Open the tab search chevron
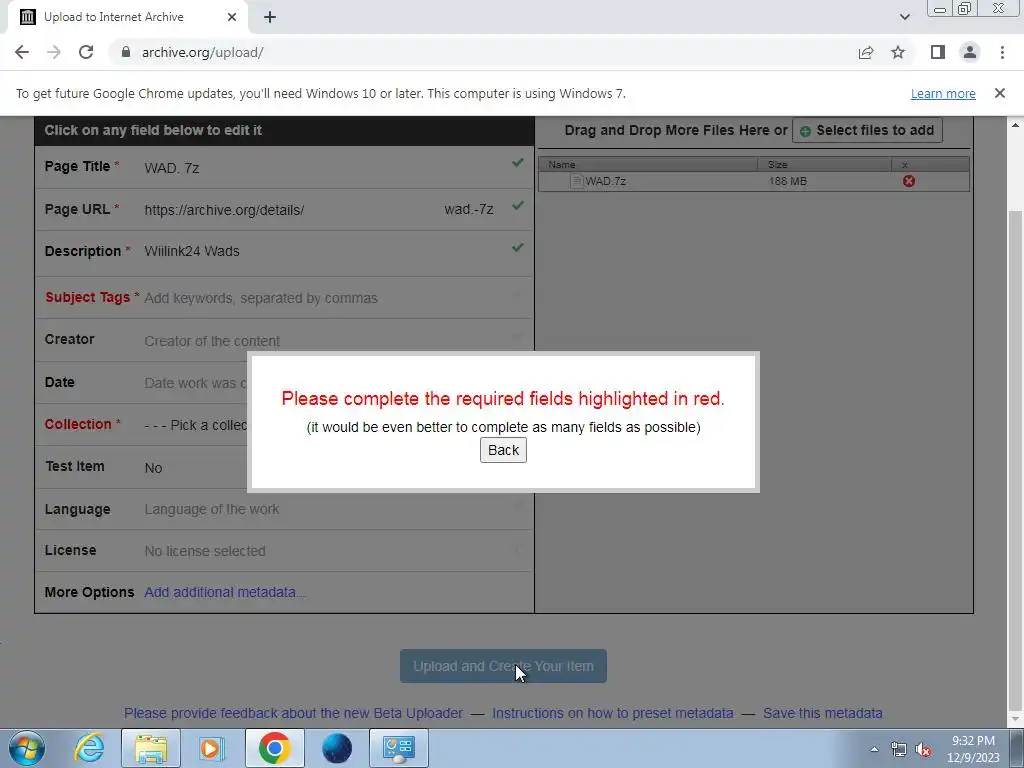1024x768 pixels. 904,17
